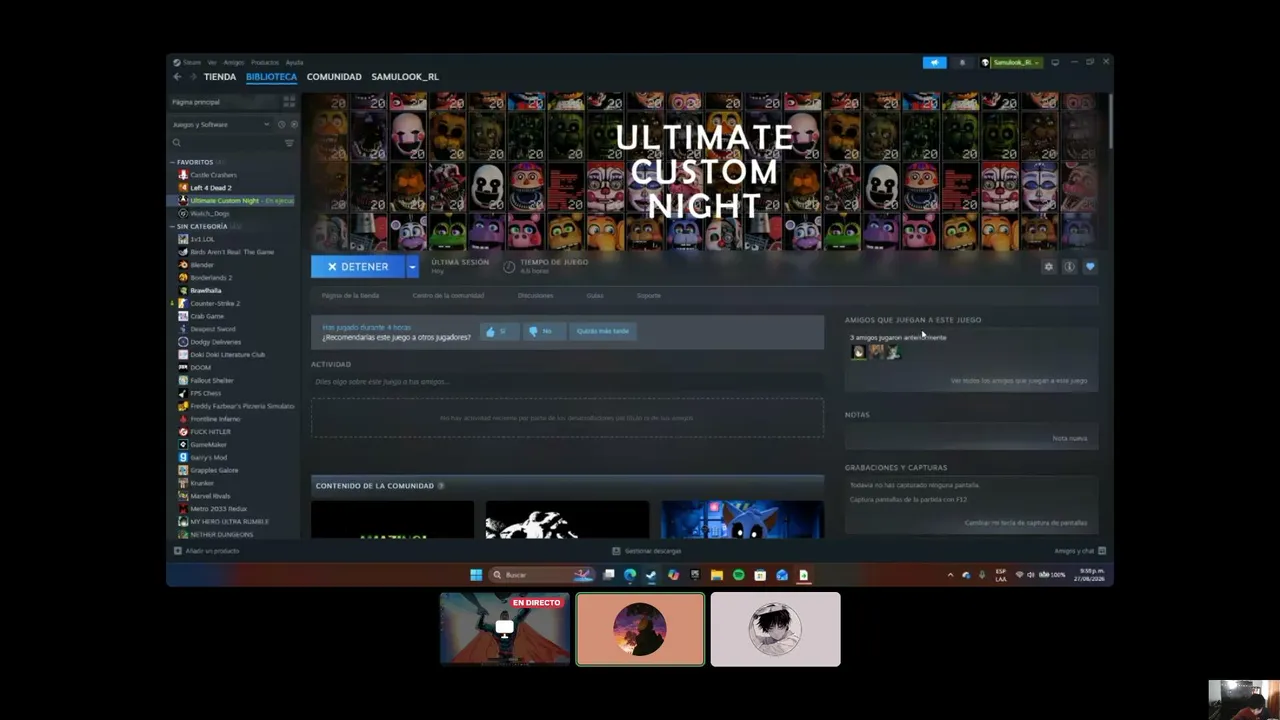The width and height of the screenshot is (1280, 720).
Task: Open Windows Start menu
Action: (476, 575)
